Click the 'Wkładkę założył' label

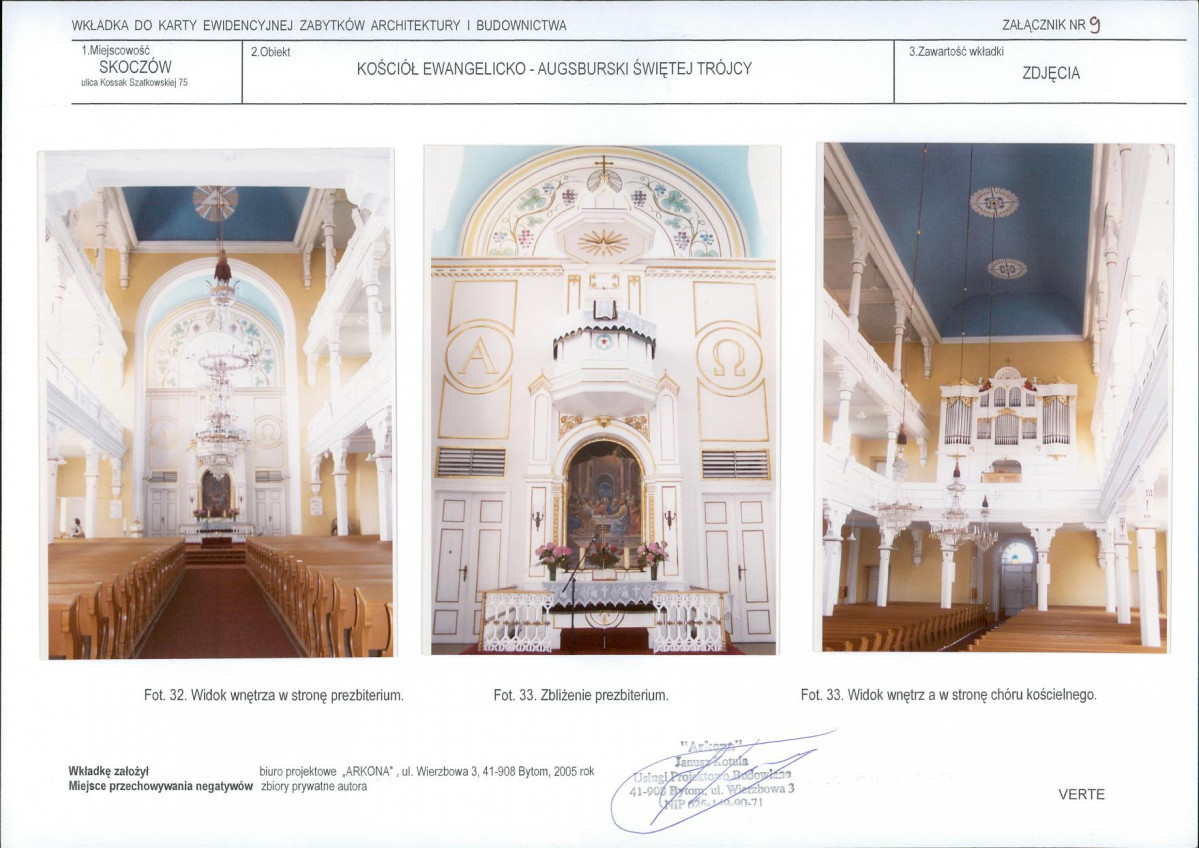point(108,771)
